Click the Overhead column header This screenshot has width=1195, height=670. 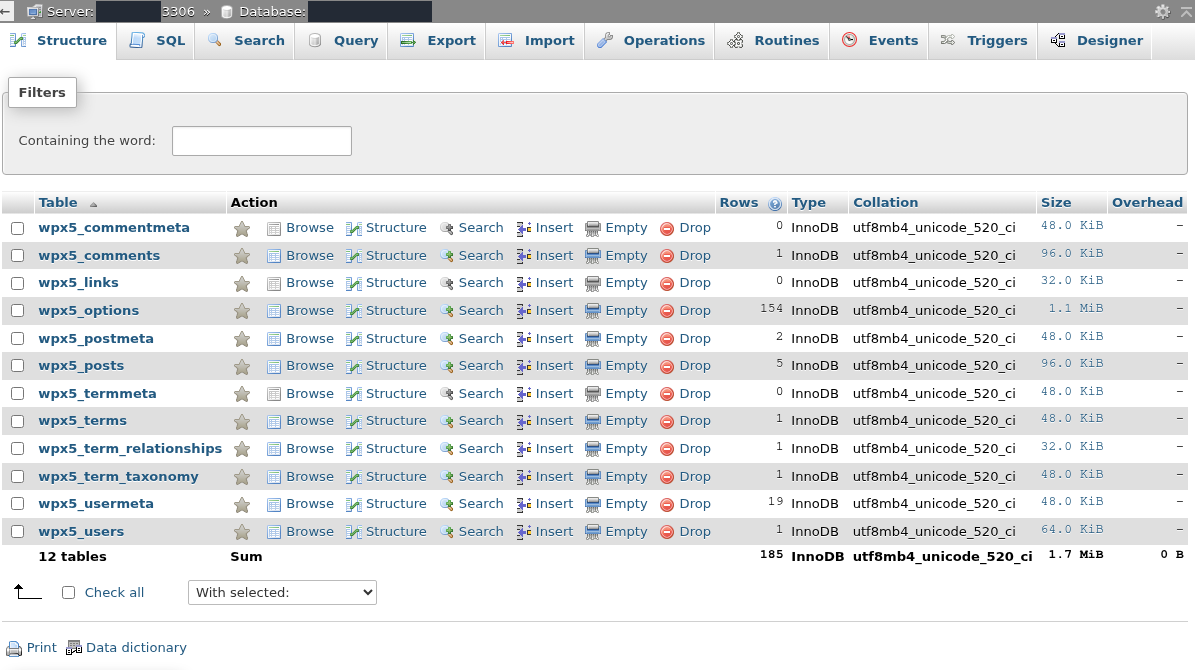(1147, 203)
